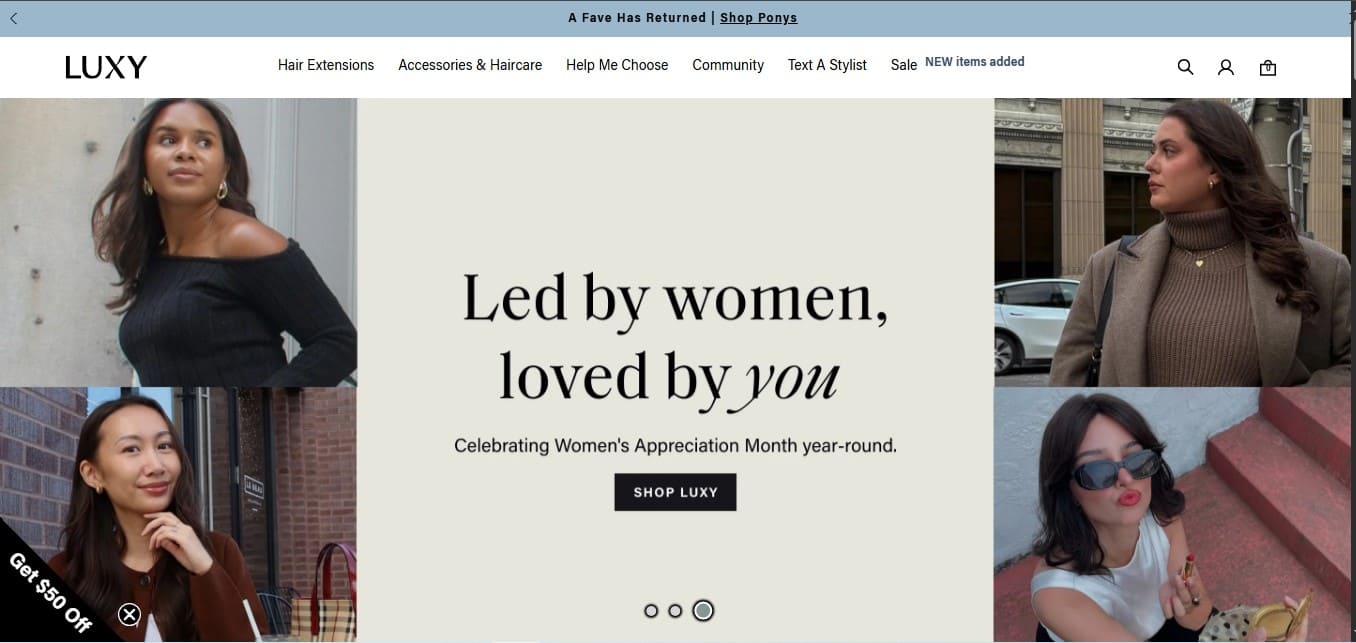1356x643 pixels.
Task: Open the shopping bag cart icon
Action: [1268, 67]
